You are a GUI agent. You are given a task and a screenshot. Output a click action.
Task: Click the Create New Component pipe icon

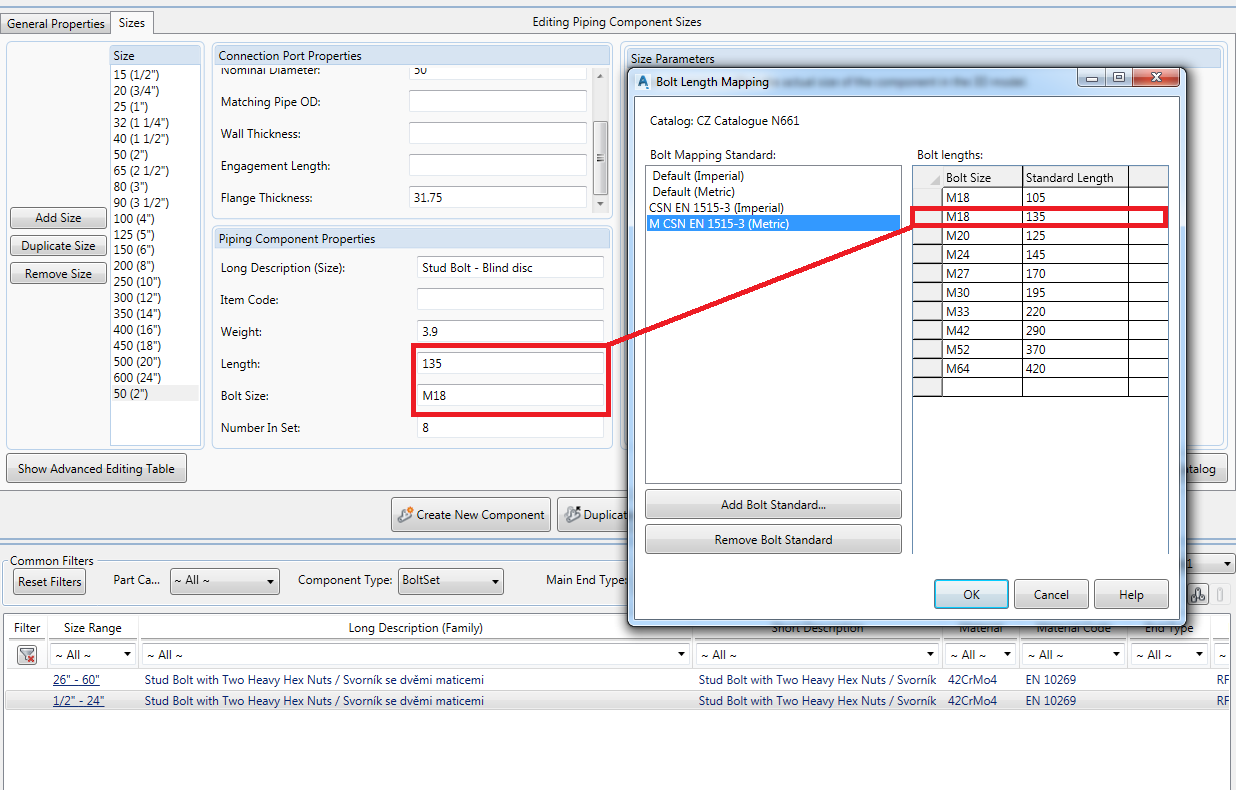403,515
